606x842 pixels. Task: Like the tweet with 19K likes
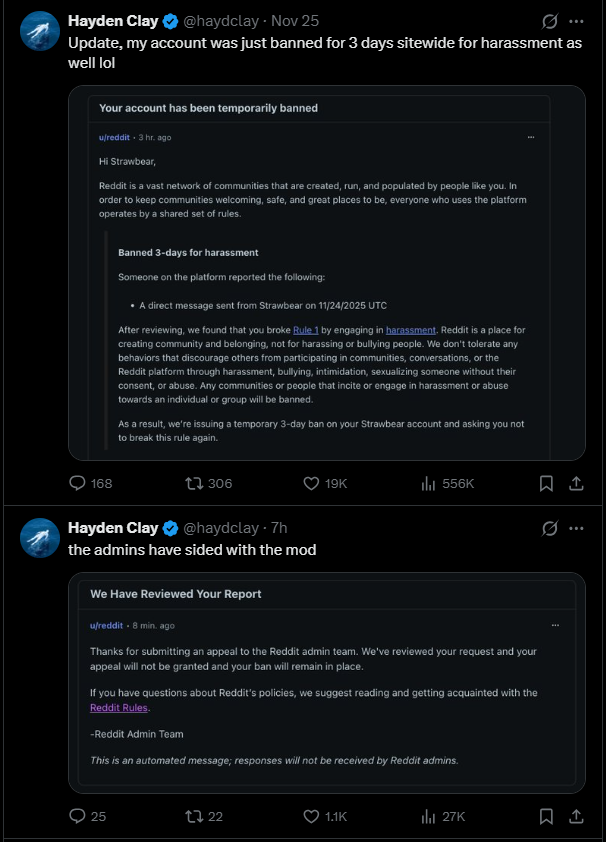point(325,483)
